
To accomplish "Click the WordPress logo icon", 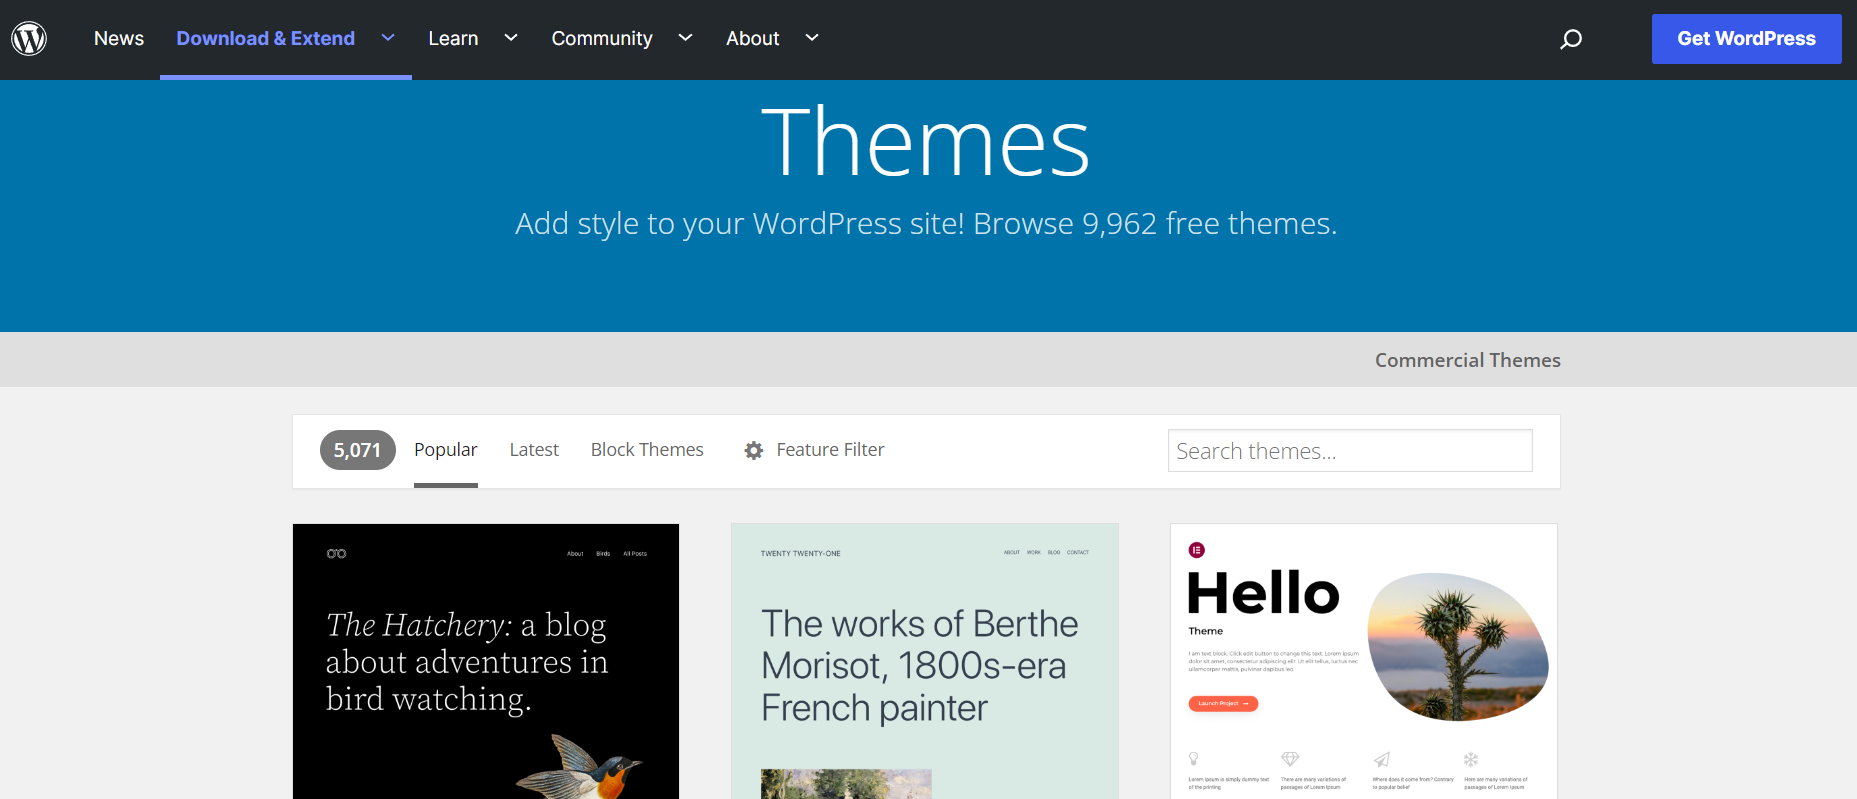I will [29, 39].
